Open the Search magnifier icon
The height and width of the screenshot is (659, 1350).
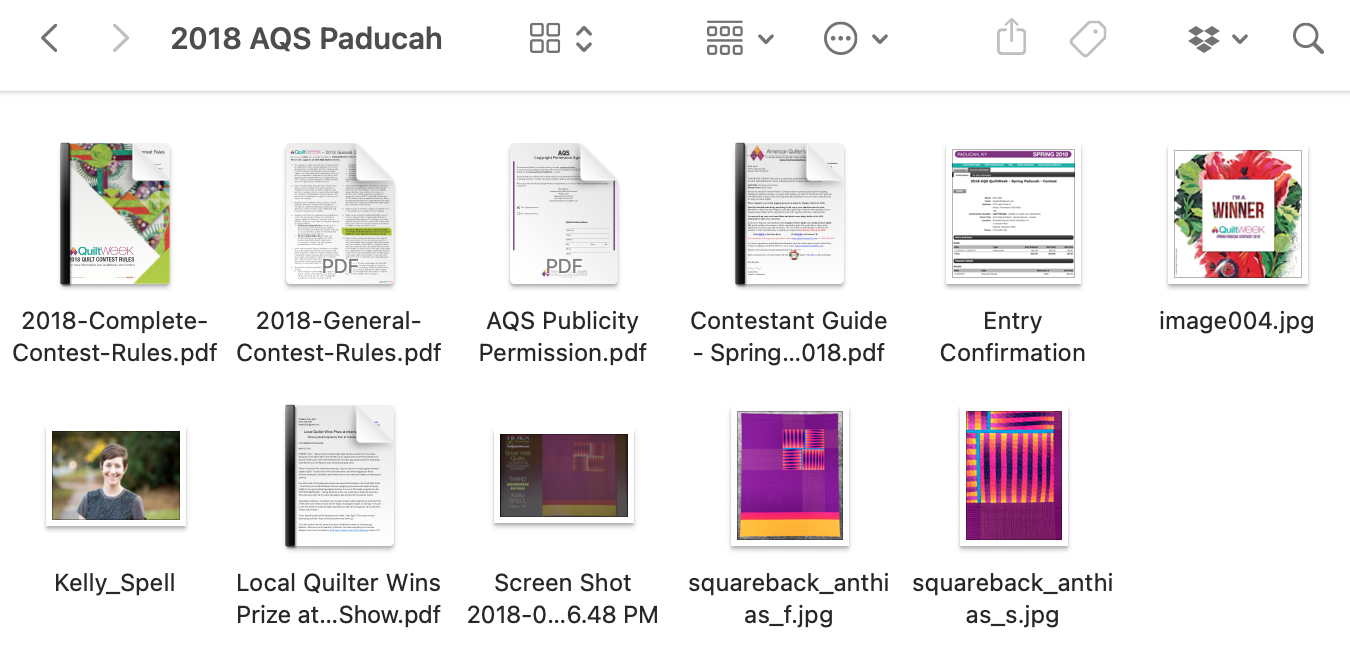click(1308, 38)
